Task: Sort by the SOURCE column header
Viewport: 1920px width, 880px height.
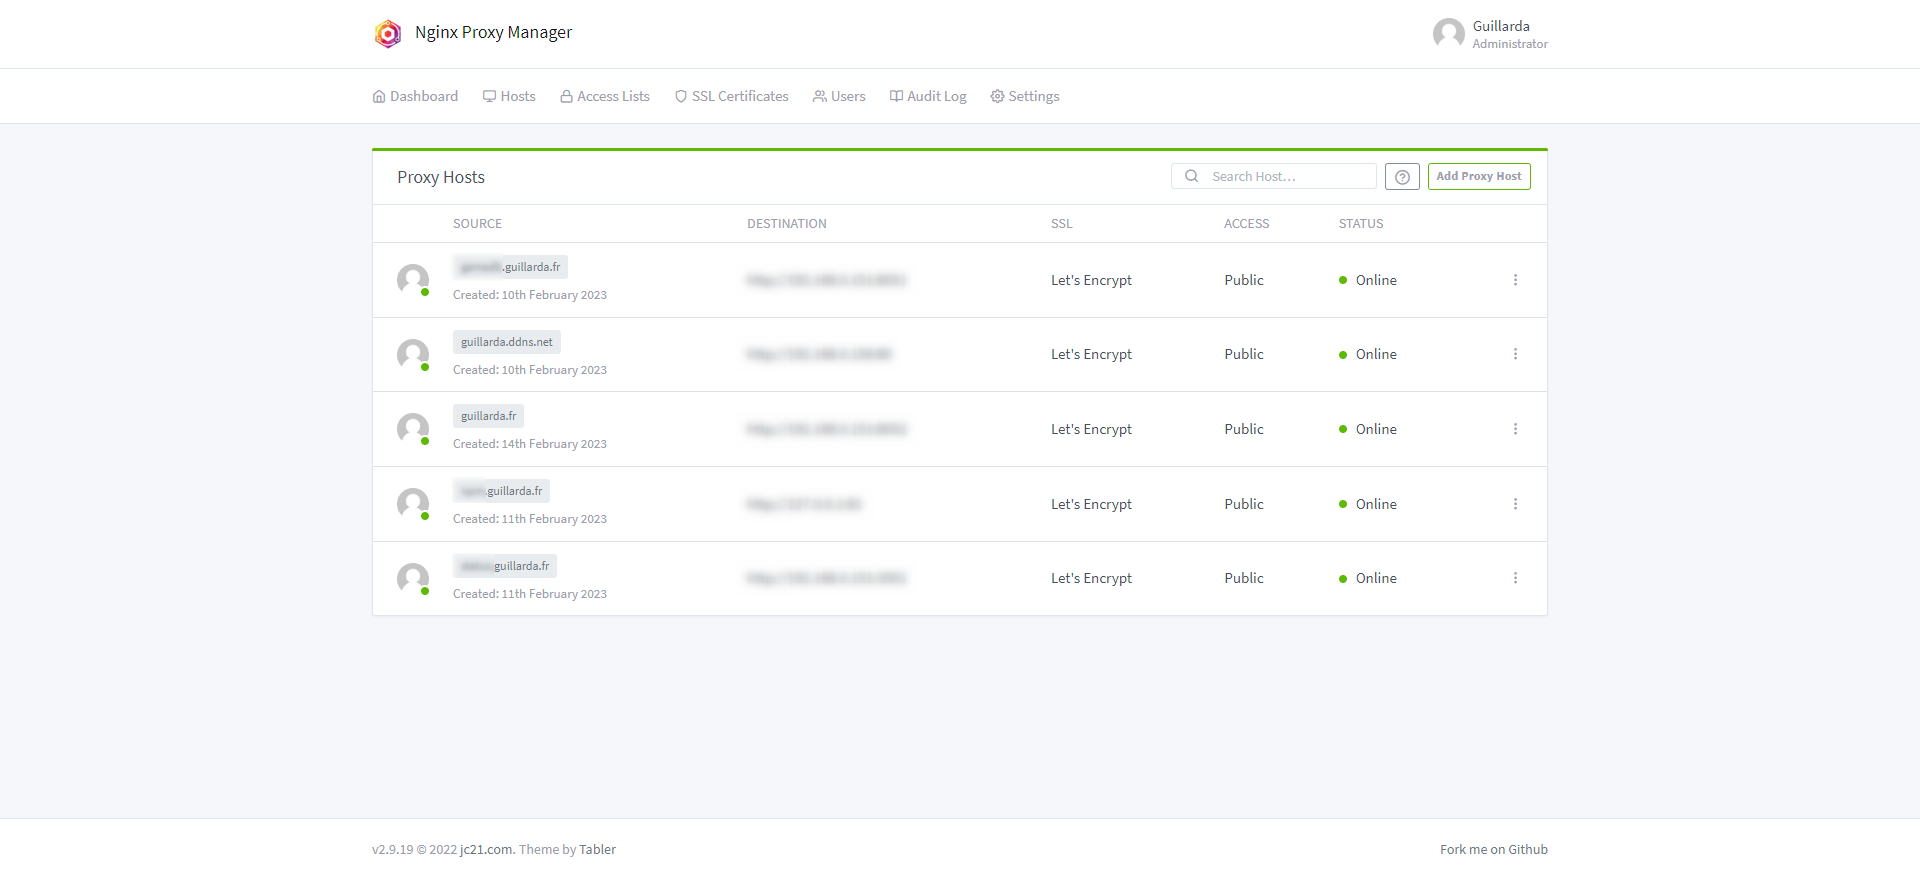Action: [477, 224]
